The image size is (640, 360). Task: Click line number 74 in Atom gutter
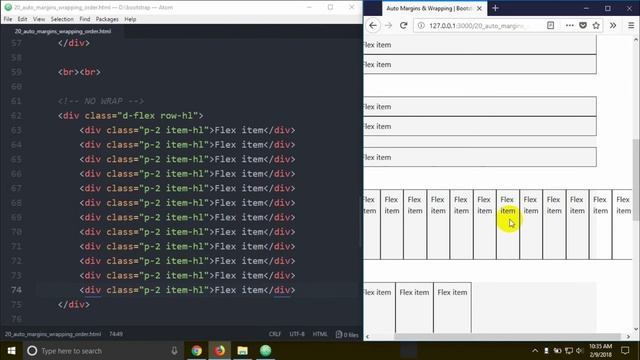pos(16,290)
